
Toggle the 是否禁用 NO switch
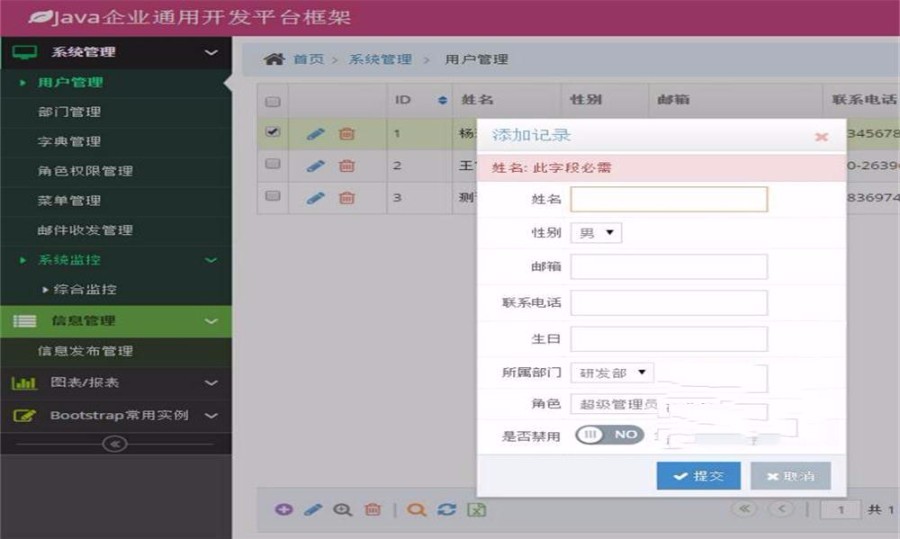tap(610, 435)
